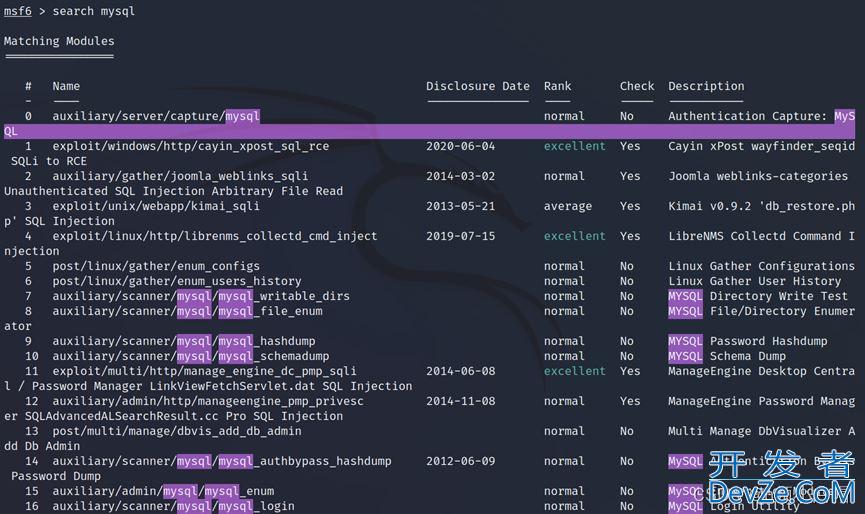
Task: Click 'Linux Gather User History' description
Action: coord(755,281)
